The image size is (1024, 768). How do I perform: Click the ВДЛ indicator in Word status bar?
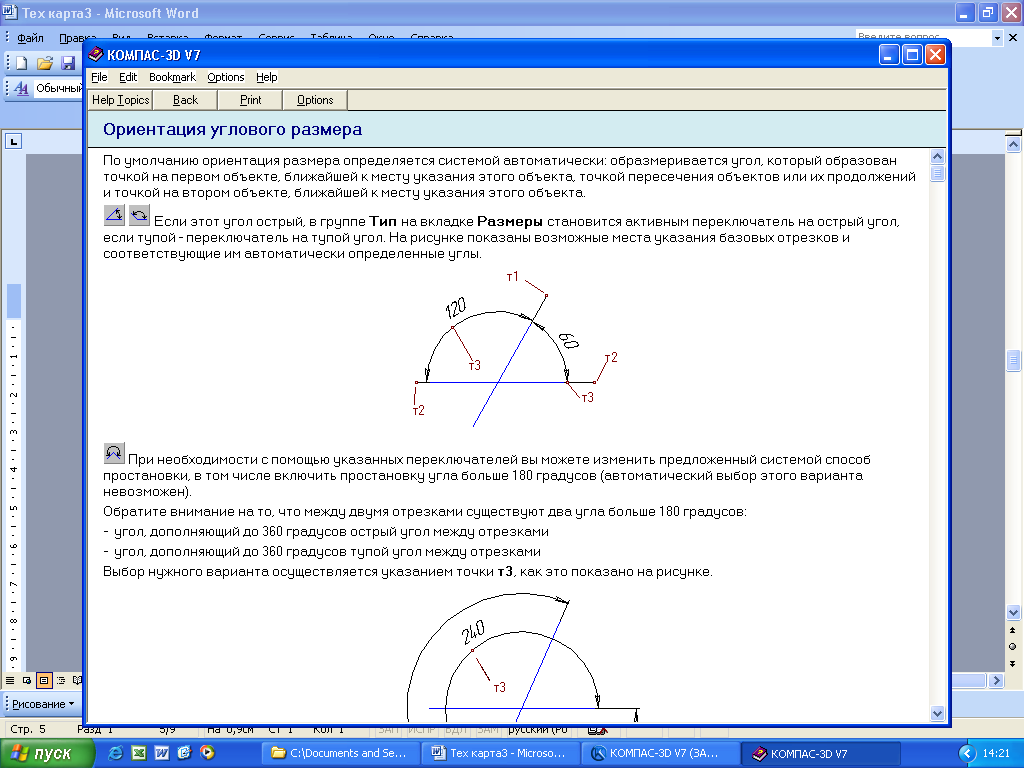tap(456, 729)
